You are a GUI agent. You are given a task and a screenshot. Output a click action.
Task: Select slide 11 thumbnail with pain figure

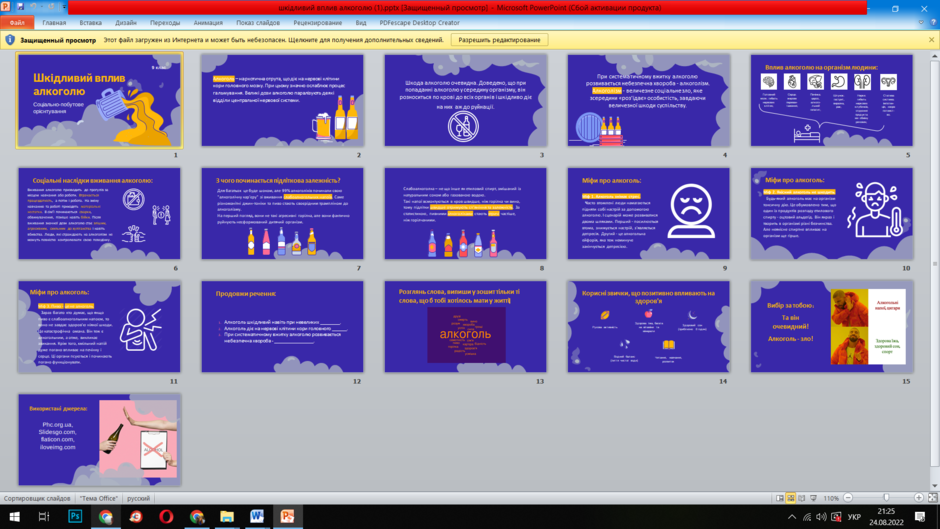[x=100, y=326]
